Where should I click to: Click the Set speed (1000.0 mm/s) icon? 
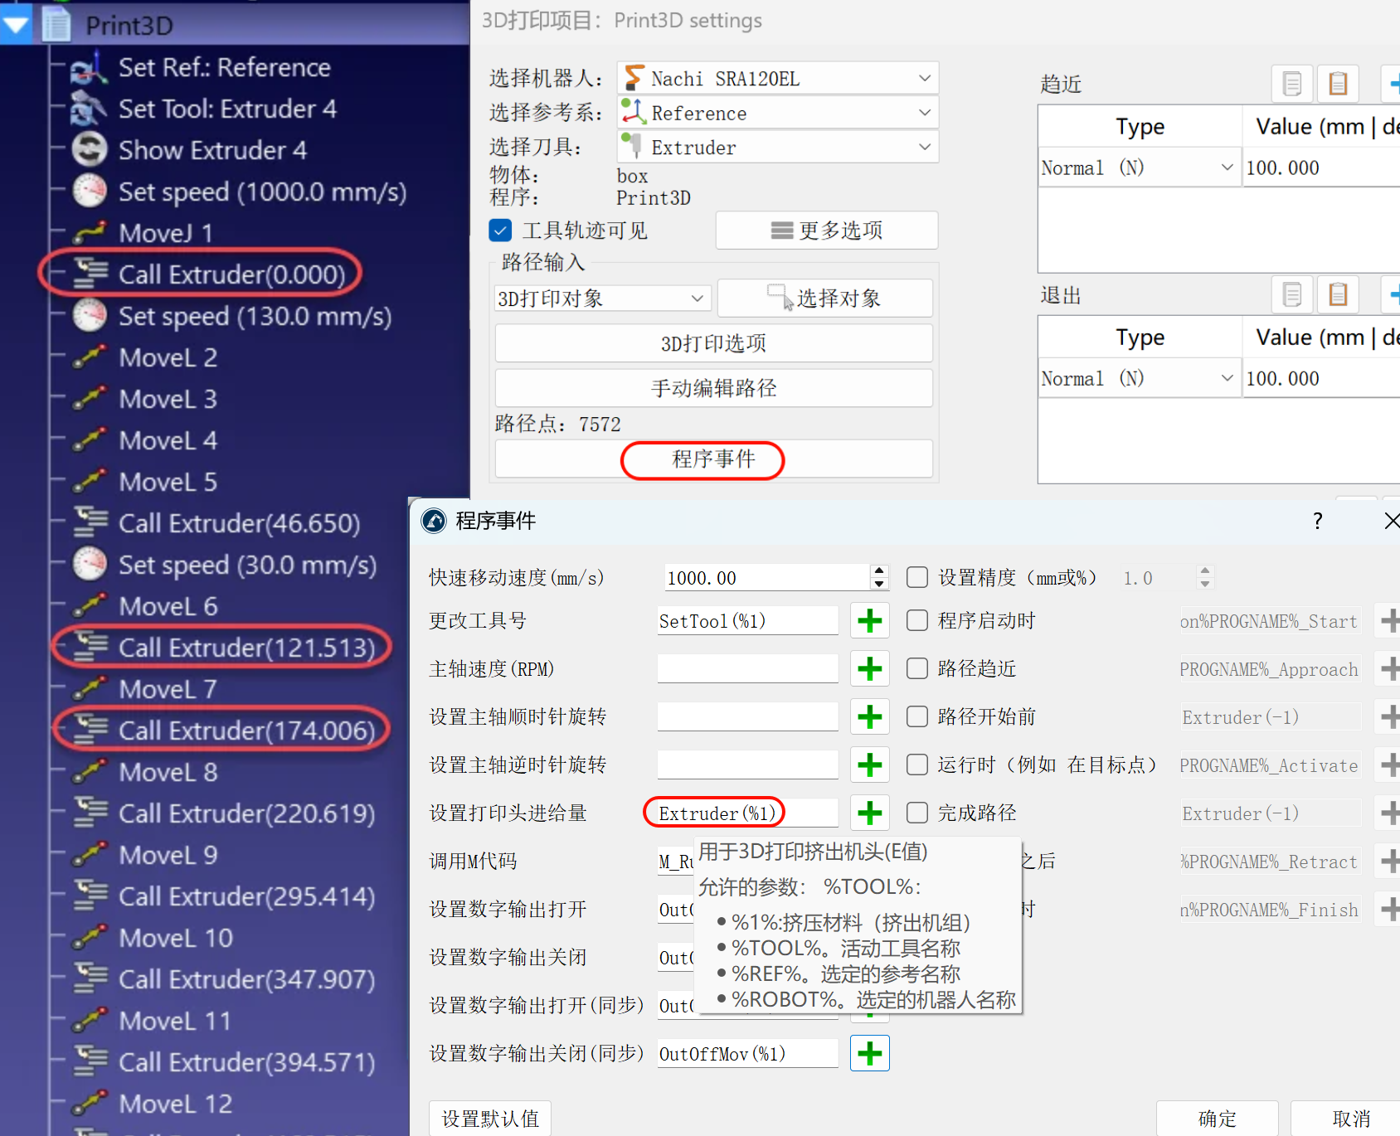coord(89,191)
